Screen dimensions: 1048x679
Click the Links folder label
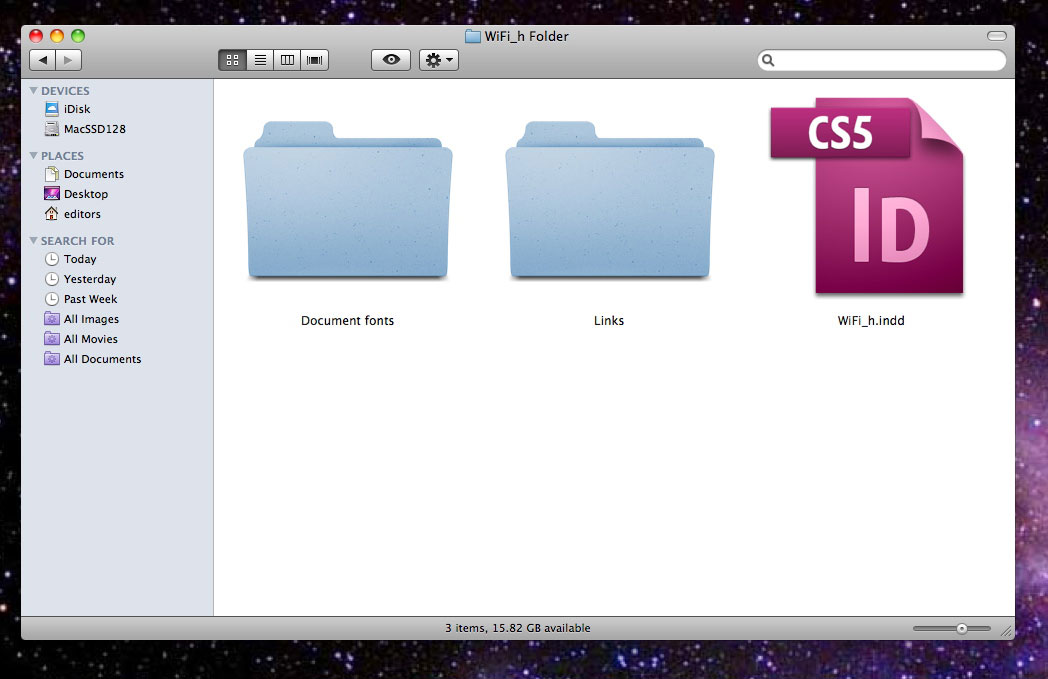pos(609,321)
